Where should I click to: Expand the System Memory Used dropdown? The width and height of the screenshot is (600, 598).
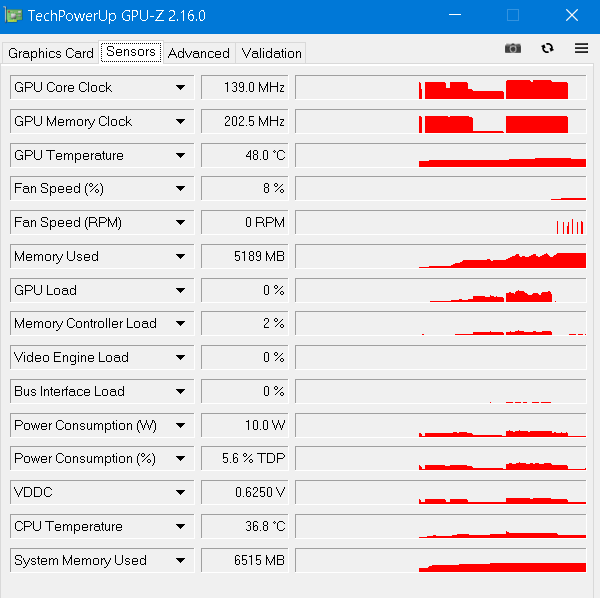(180, 561)
